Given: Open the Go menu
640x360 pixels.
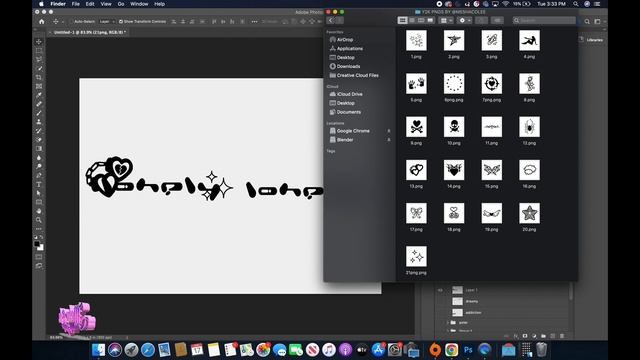Looking at the screenshot, I should pos(121,4).
